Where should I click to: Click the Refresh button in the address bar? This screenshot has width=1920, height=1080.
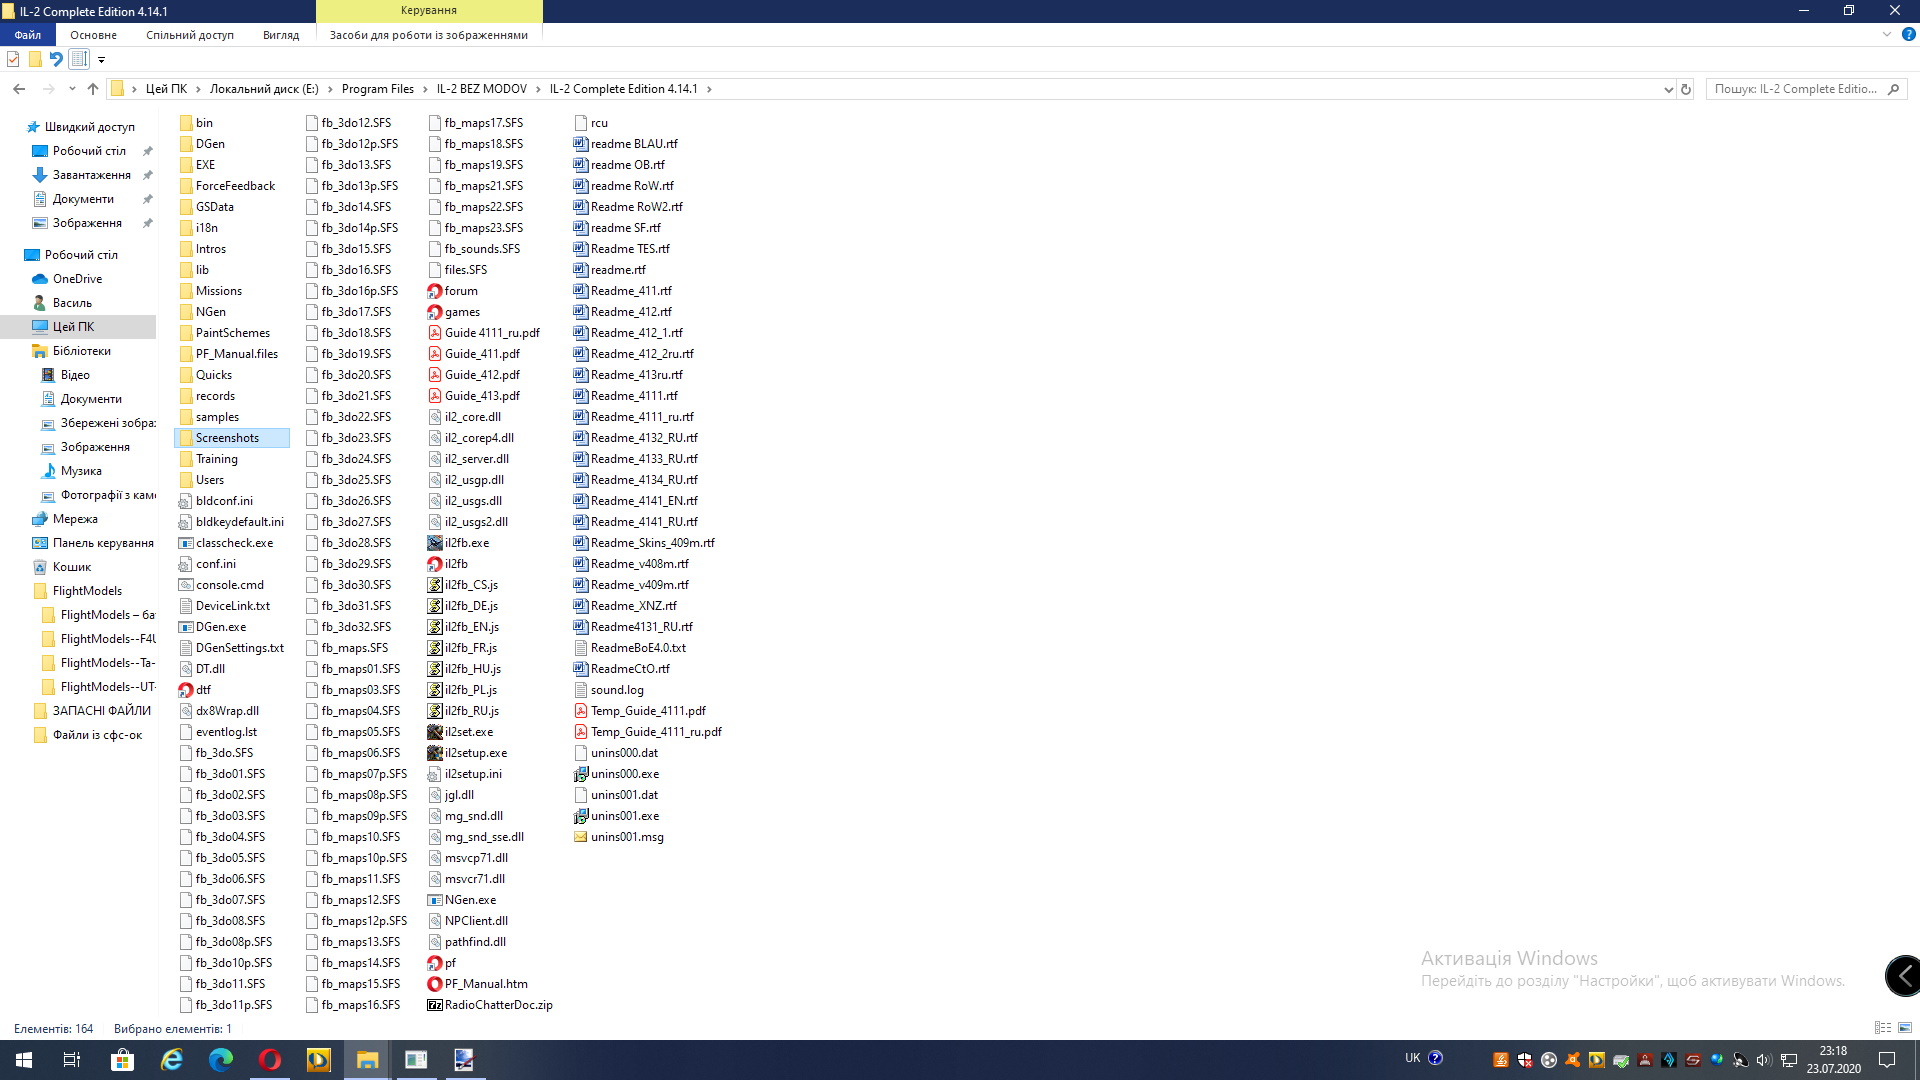pyautogui.click(x=1686, y=89)
